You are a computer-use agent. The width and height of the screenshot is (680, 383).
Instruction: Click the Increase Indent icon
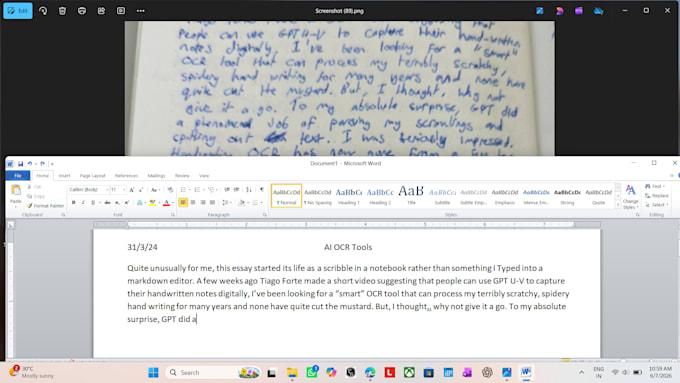[x=236, y=190]
